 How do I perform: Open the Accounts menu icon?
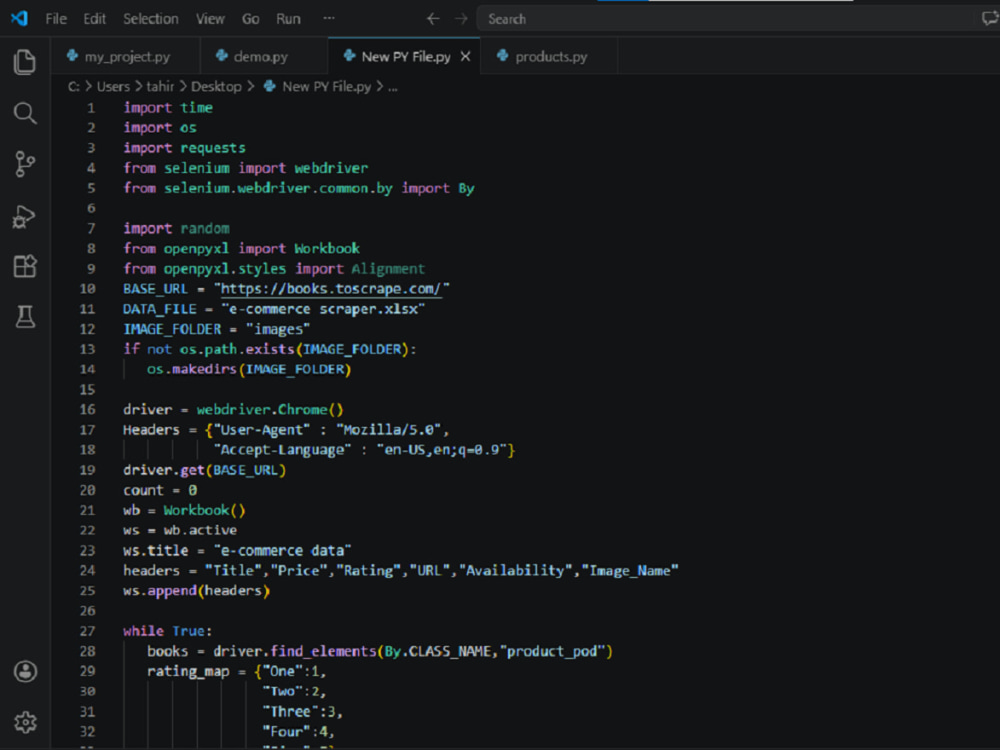tap(26, 672)
